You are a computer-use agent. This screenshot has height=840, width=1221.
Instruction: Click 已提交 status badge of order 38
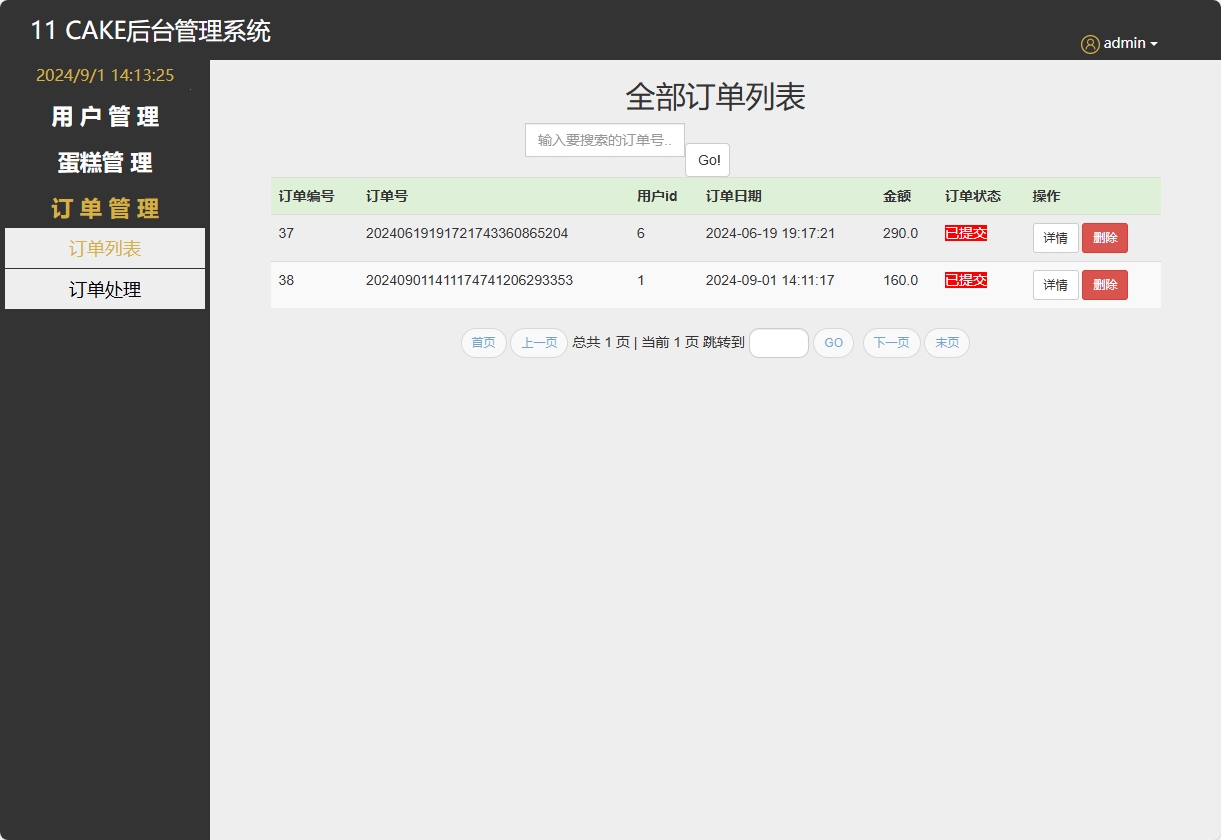pos(964,280)
